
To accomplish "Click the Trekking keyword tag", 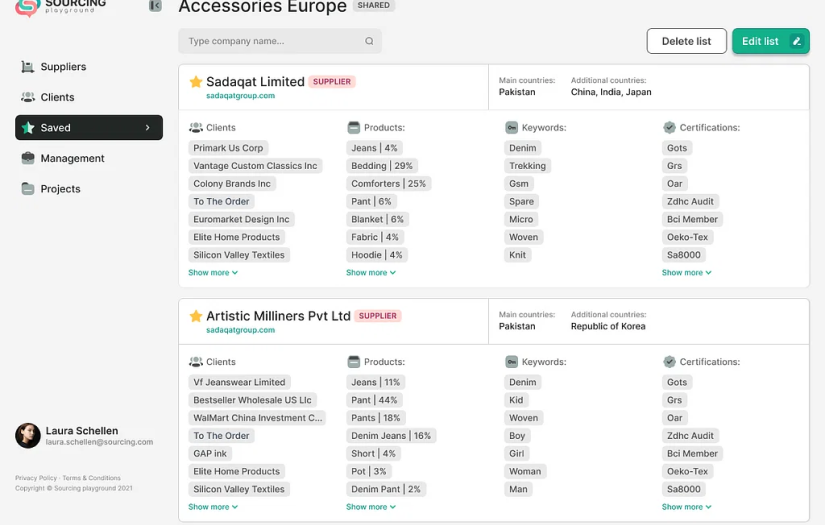I will coord(527,166).
